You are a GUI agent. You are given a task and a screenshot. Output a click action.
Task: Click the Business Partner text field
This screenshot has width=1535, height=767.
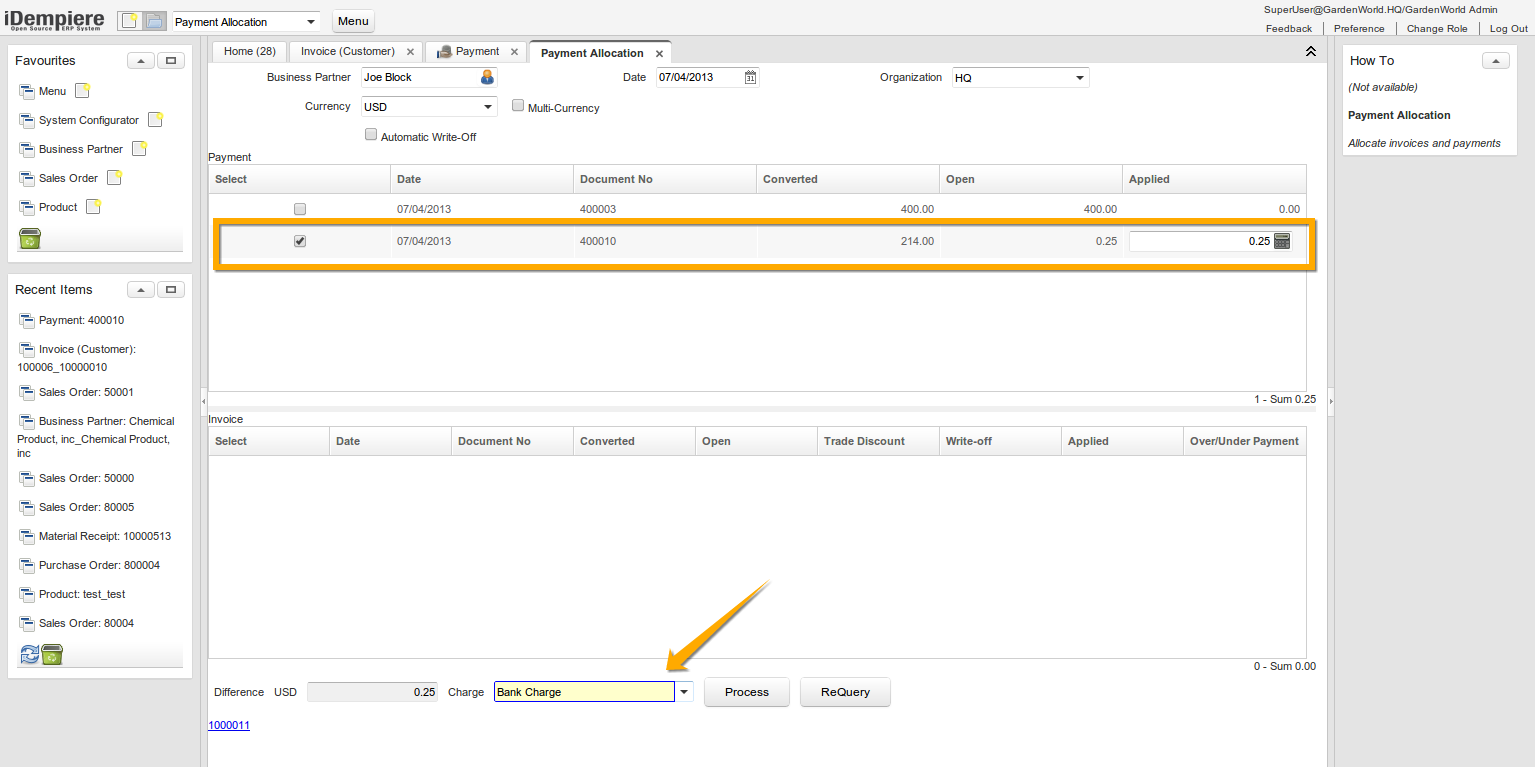(419, 77)
